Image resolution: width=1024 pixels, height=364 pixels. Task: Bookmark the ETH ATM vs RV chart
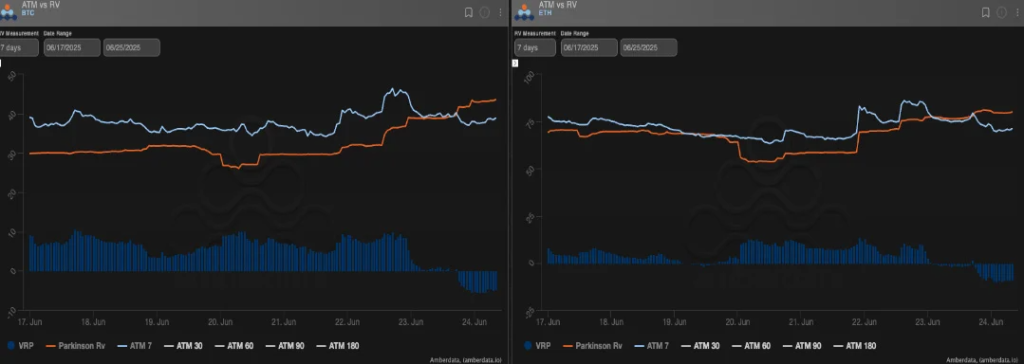point(985,12)
